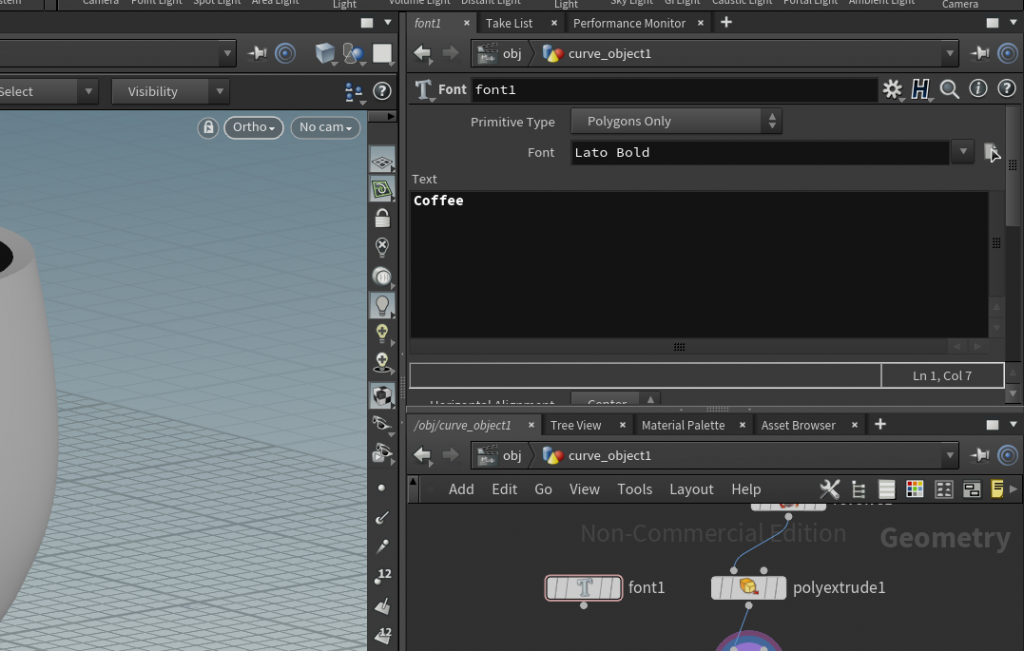Image resolution: width=1024 pixels, height=651 pixels.
Task: Open the No cam camera selector
Action: click(x=324, y=127)
